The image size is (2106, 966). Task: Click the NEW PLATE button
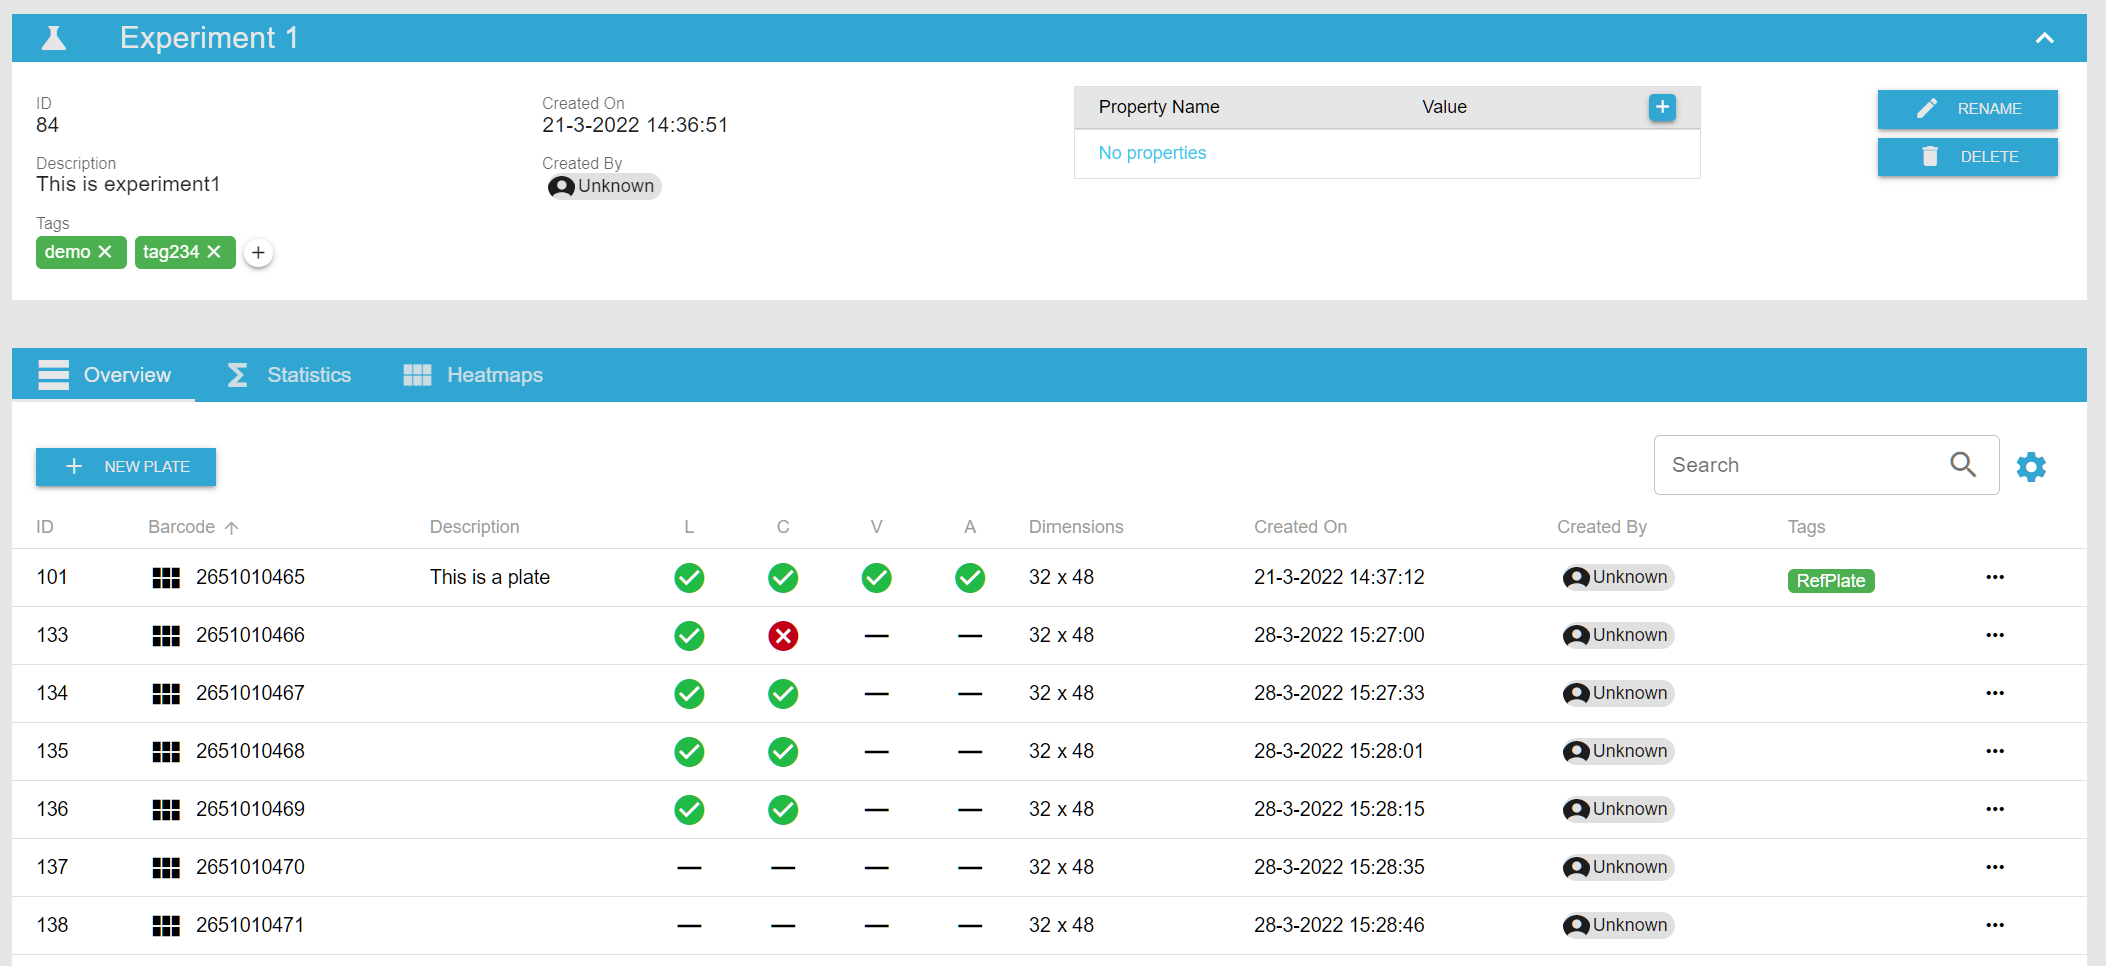pyautogui.click(x=126, y=467)
